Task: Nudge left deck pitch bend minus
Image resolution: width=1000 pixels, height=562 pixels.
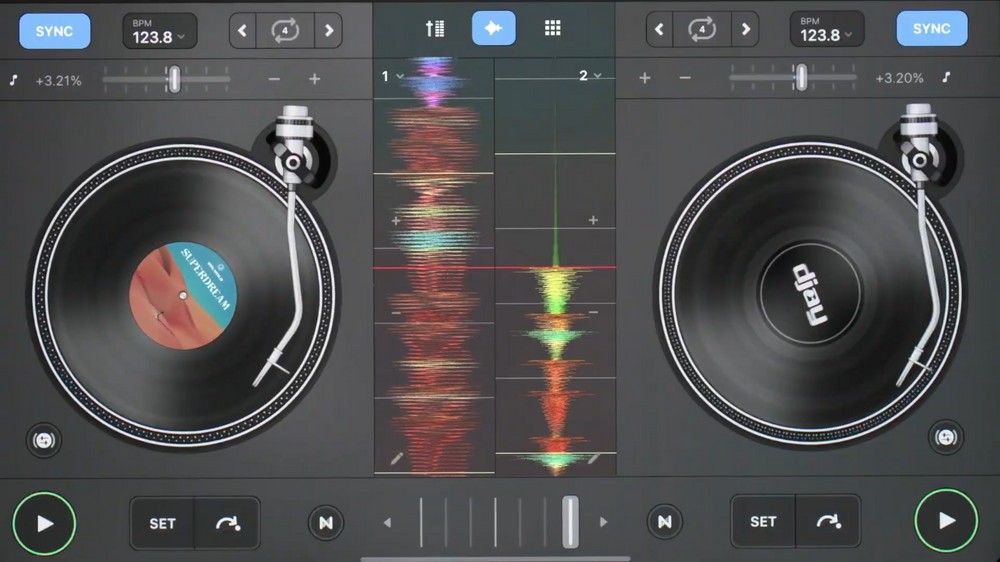Action: click(x=274, y=79)
